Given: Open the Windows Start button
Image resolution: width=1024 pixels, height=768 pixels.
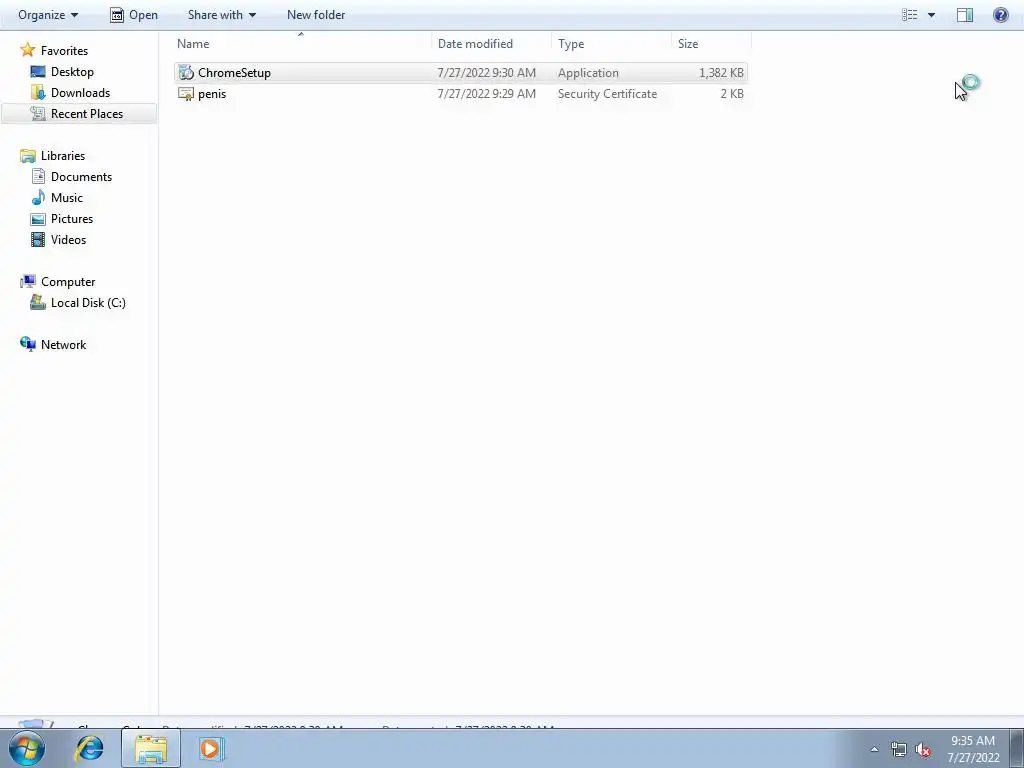Looking at the screenshot, I should point(27,748).
